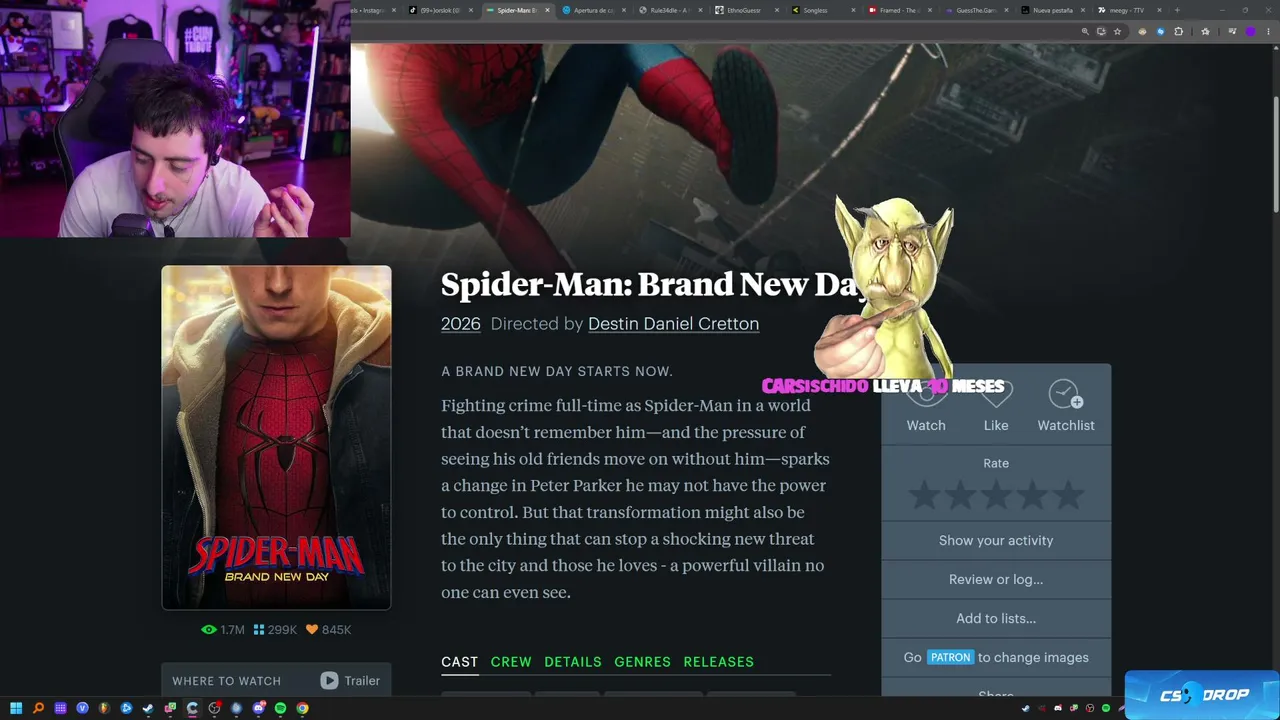1280x720 pixels.
Task: Open Spotify from the taskbar
Action: [x=280, y=709]
